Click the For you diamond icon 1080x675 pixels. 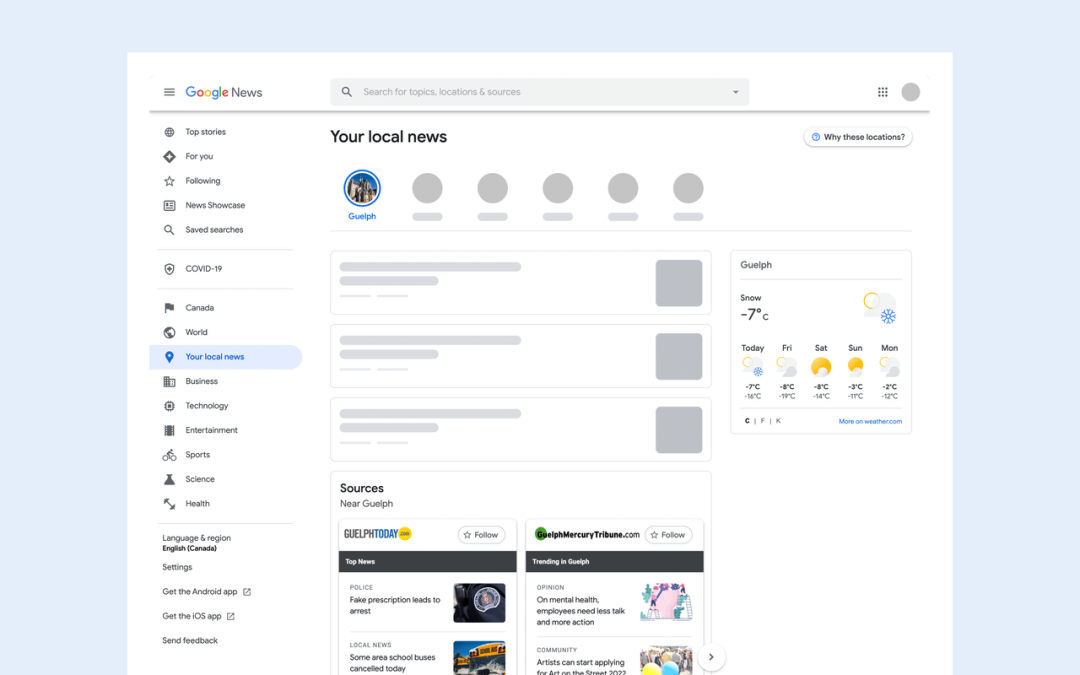(169, 156)
